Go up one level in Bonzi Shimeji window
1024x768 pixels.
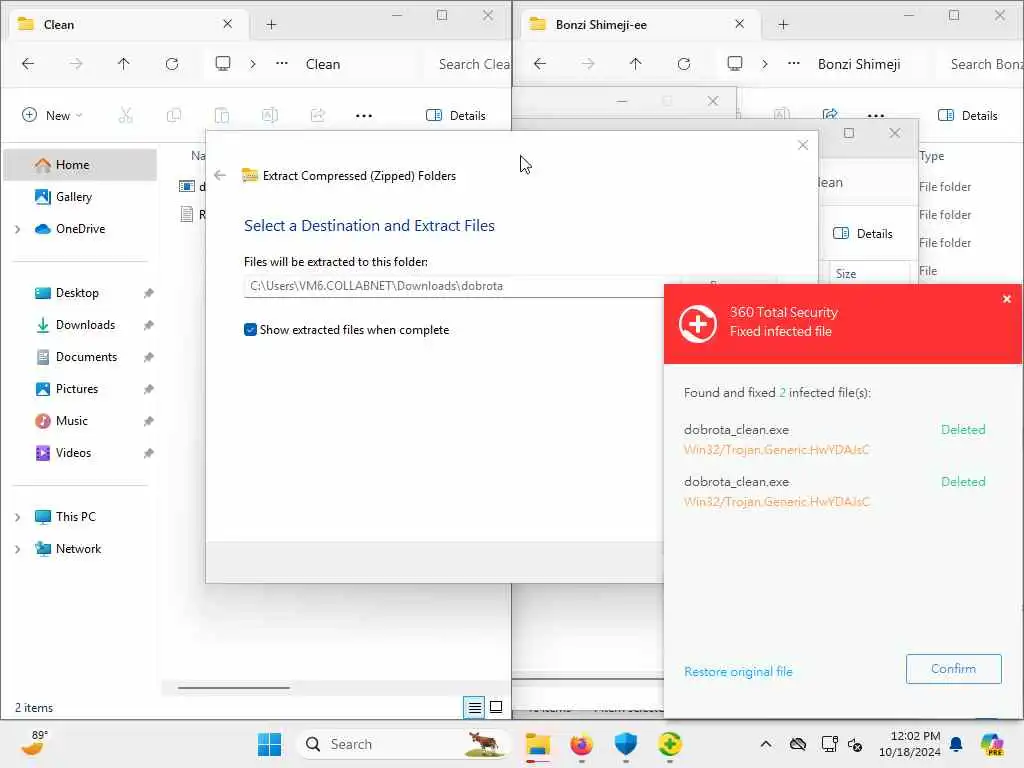tap(635, 64)
